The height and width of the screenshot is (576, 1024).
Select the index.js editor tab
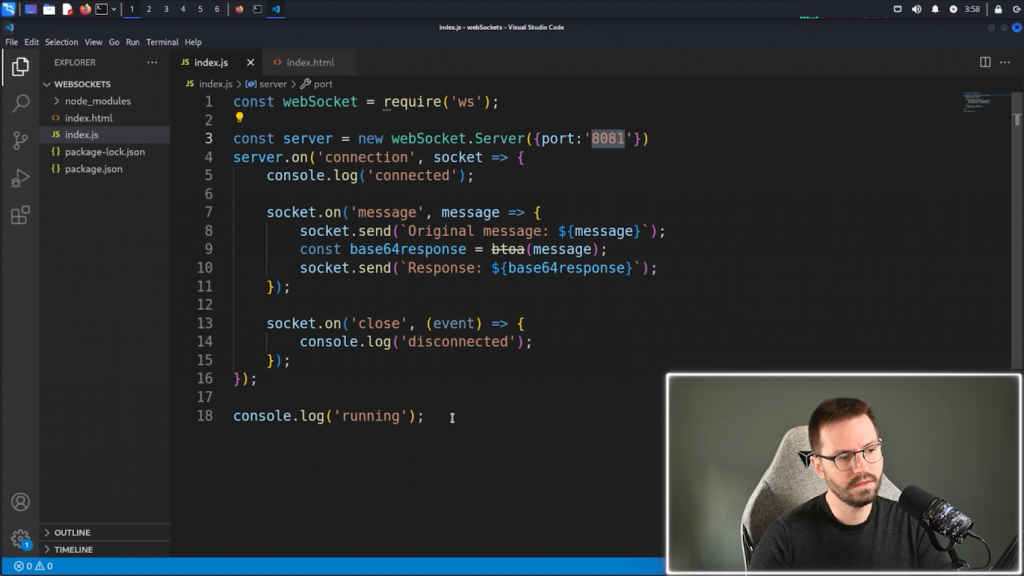(217, 62)
